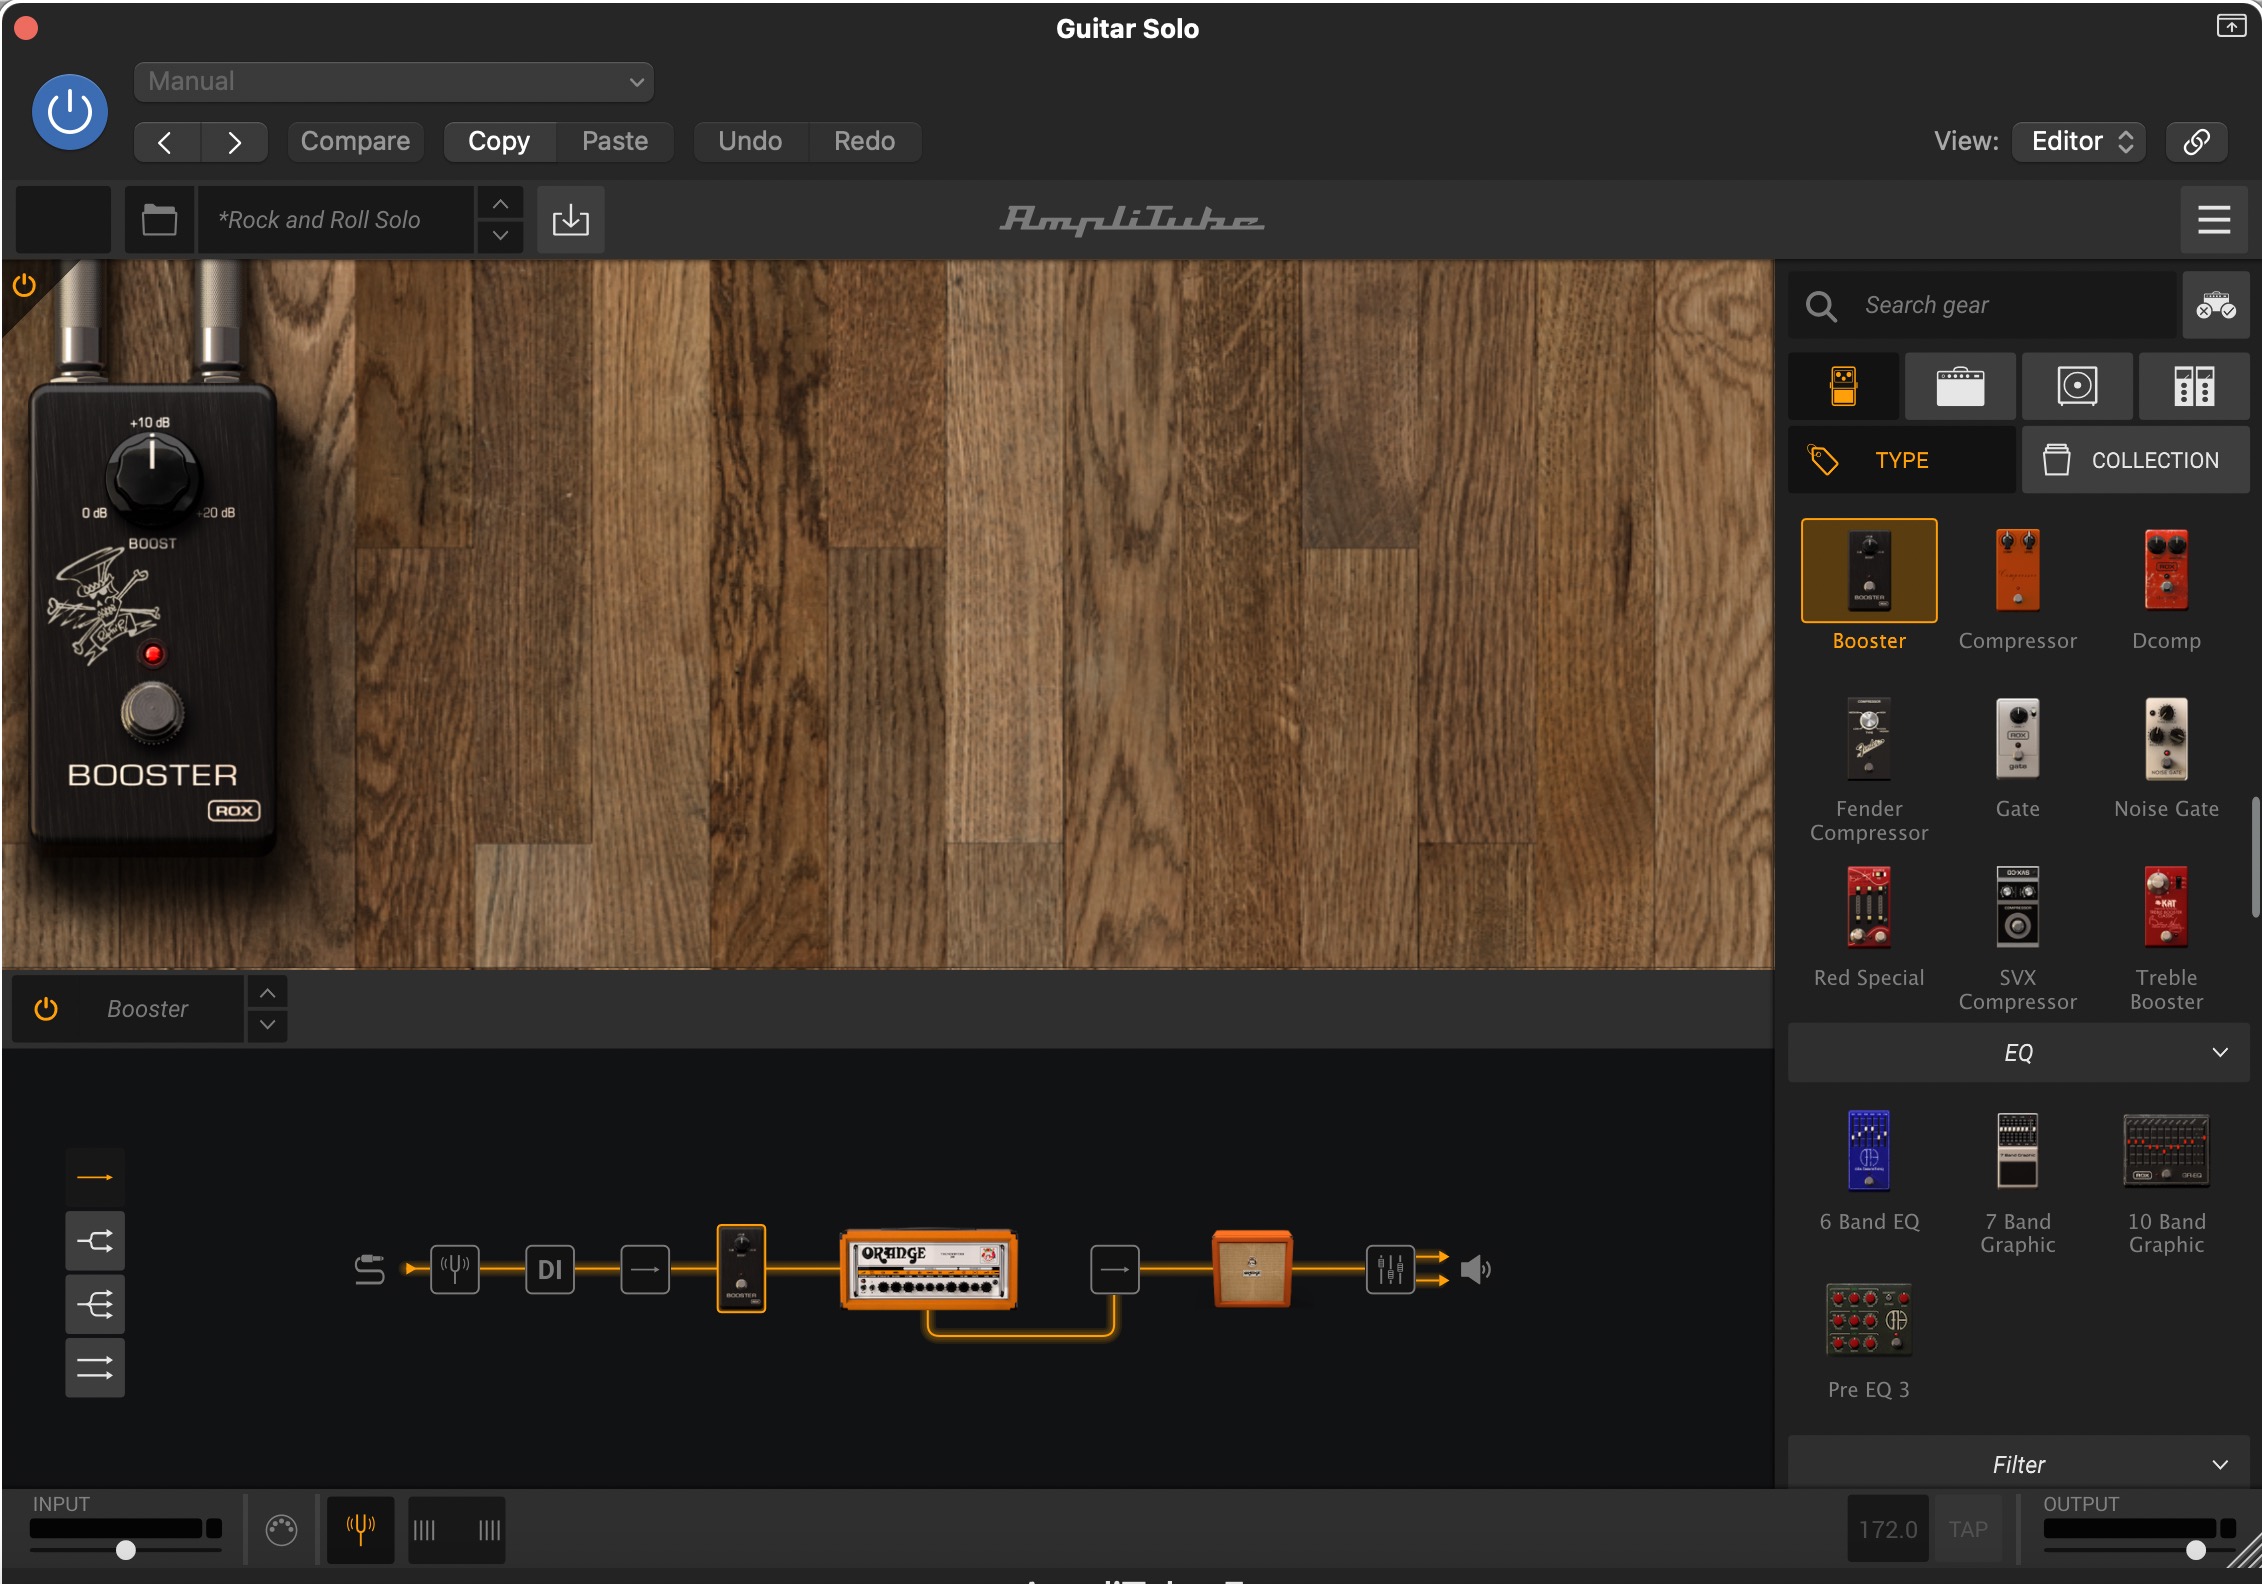Select the Fender Compressor pedal
The width and height of the screenshot is (2262, 1584).
point(1869,739)
